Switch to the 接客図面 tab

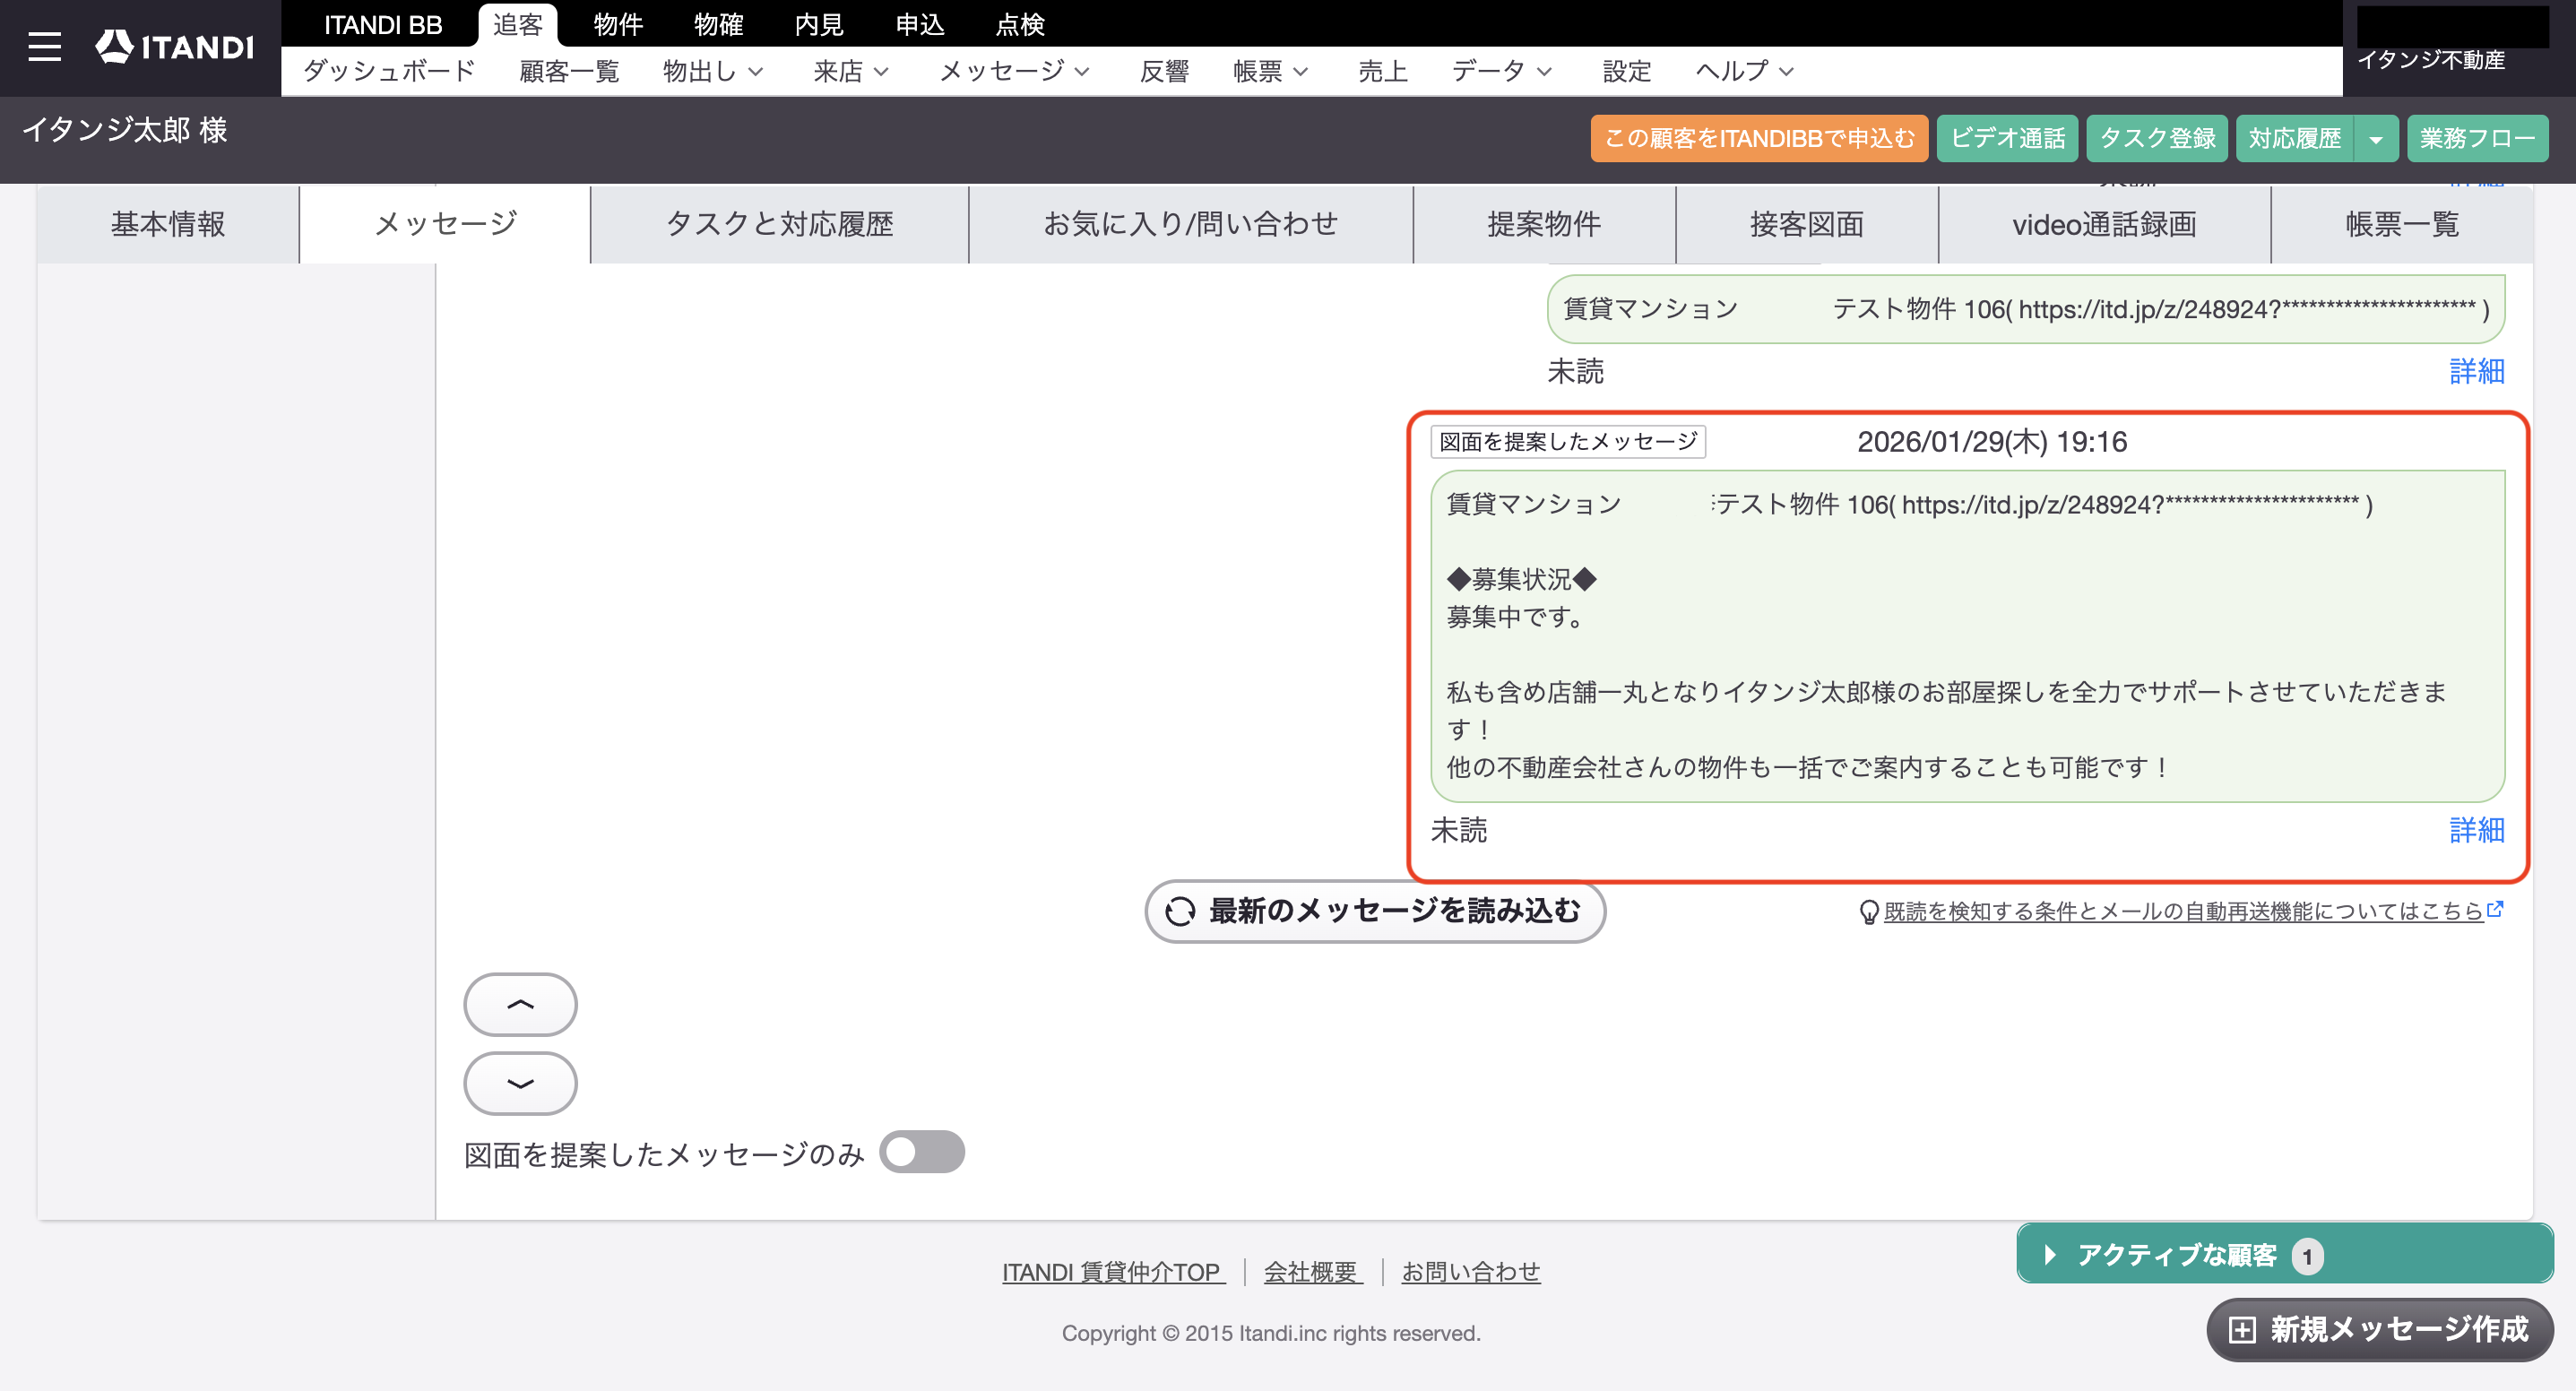point(1806,224)
